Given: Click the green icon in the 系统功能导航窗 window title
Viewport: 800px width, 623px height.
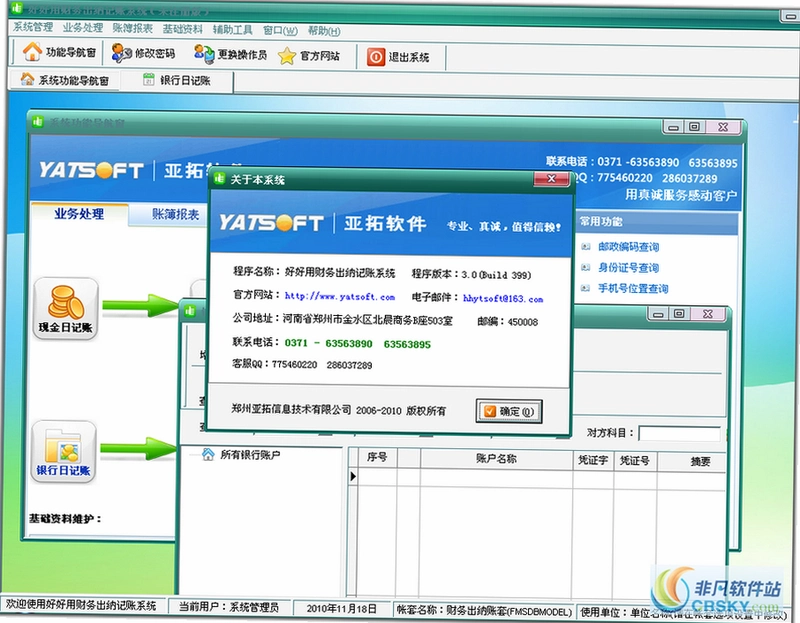Looking at the screenshot, I should point(38,121).
